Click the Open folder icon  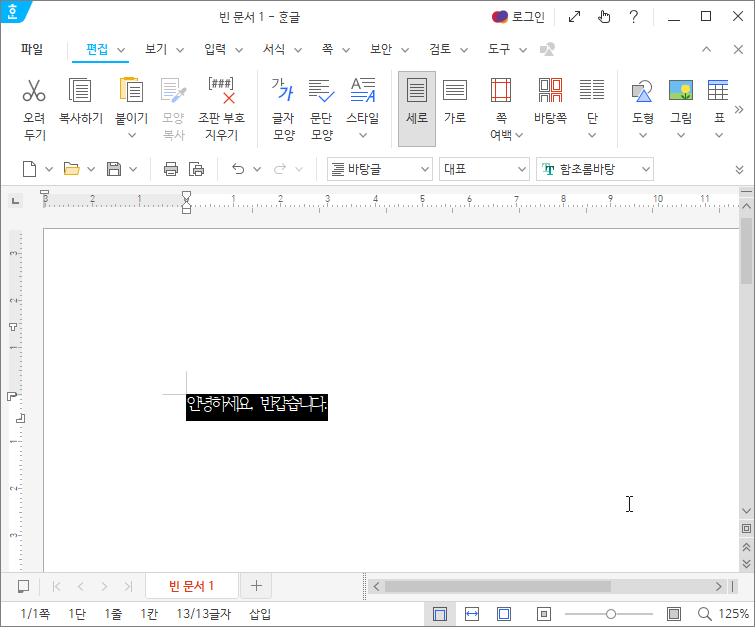(72, 169)
